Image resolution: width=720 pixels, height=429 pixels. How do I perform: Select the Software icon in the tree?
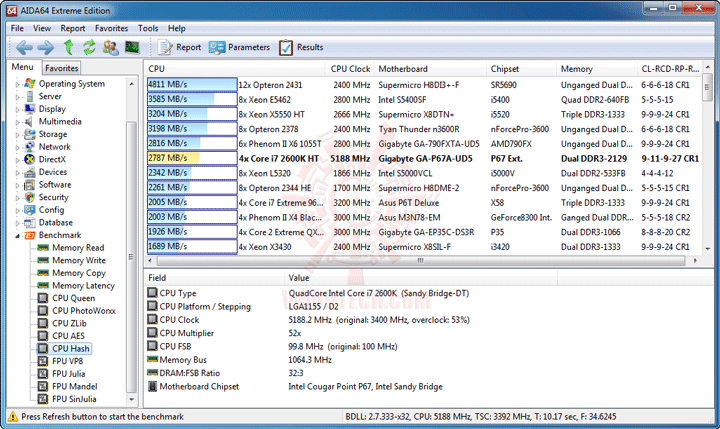(29, 185)
